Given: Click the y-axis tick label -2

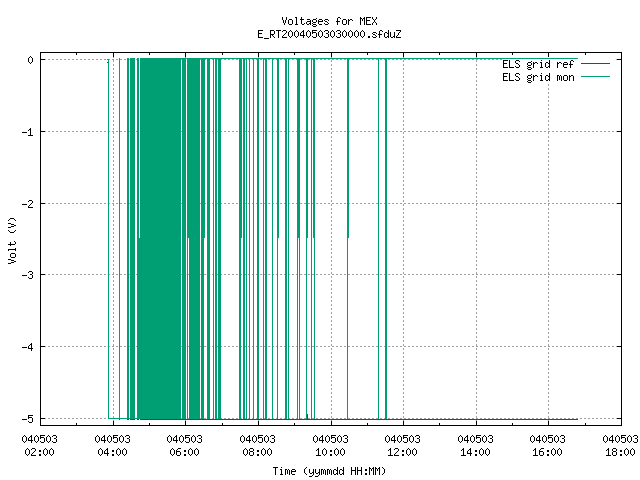Looking at the screenshot, I should (28, 204).
